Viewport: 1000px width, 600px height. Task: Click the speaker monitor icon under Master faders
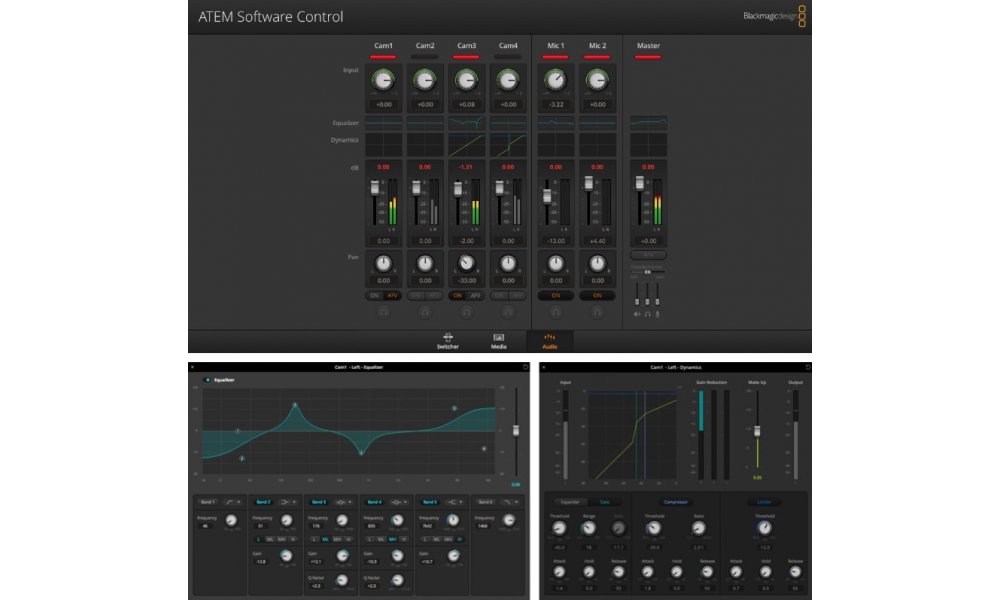(x=637, y=313)
